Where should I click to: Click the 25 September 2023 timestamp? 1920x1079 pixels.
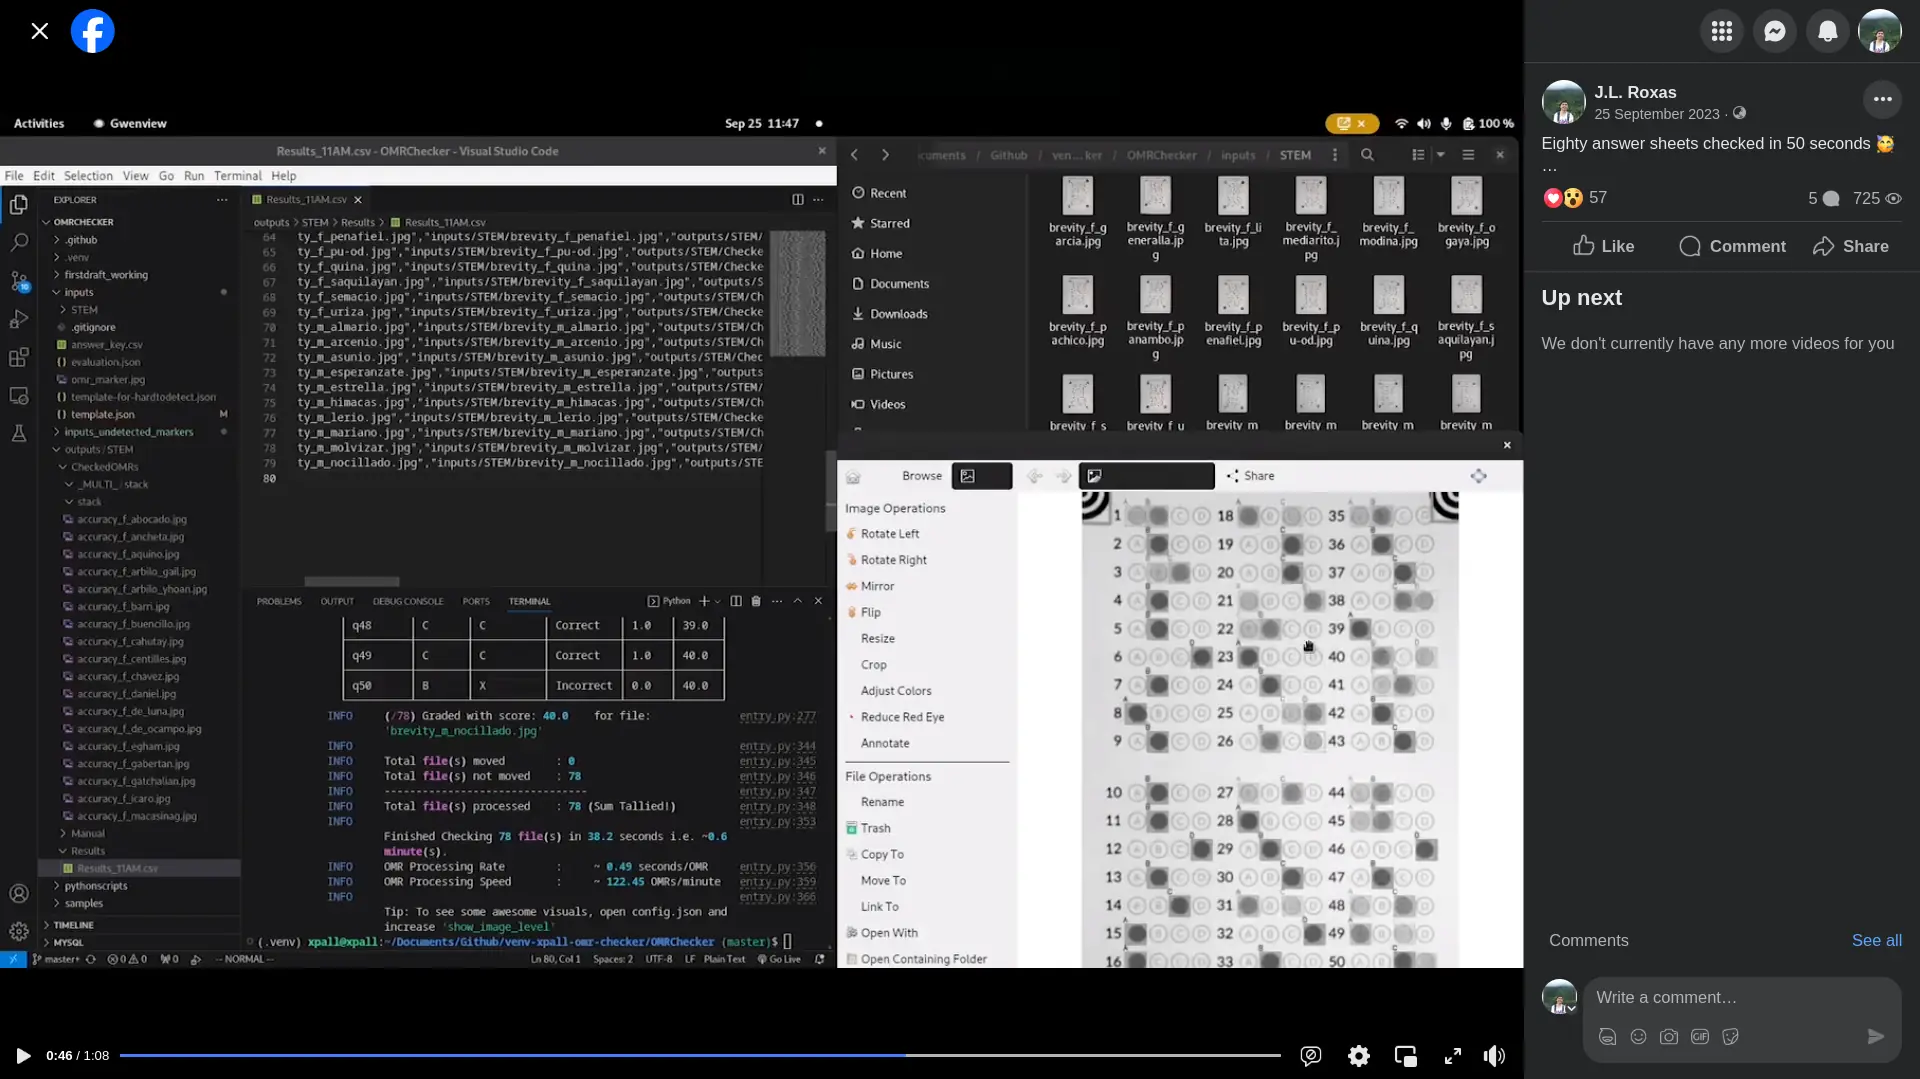(1656, 114)
